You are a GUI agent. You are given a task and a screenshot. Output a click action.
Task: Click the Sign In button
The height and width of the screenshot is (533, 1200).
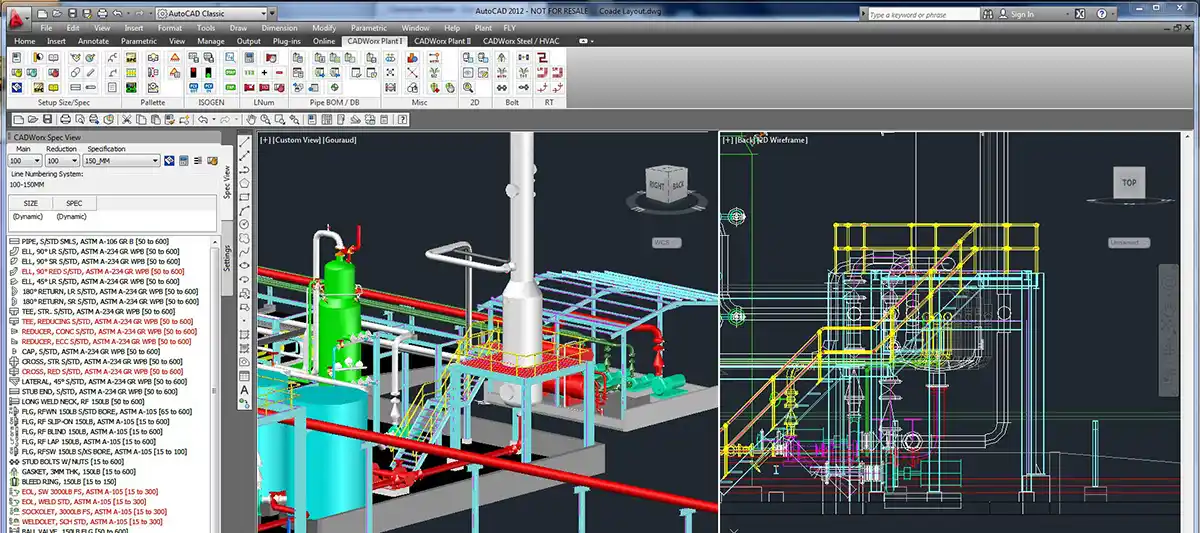1022,15
